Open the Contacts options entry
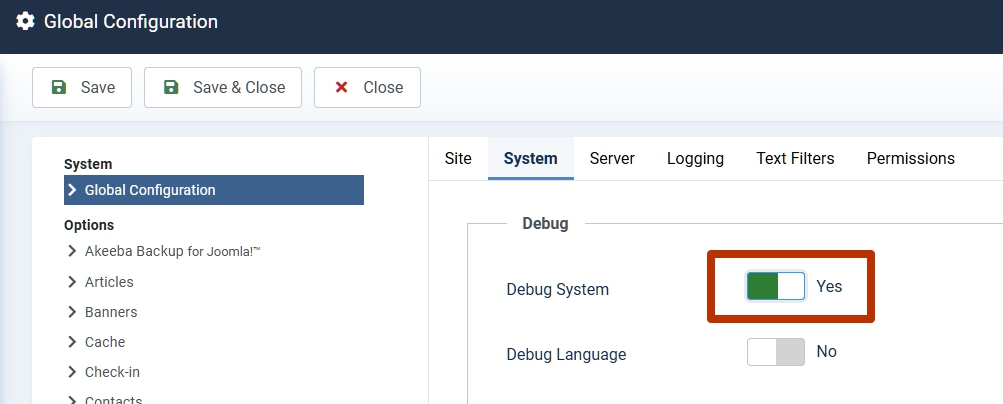This screenshot has height=404, width=1003. click(113, 399)
